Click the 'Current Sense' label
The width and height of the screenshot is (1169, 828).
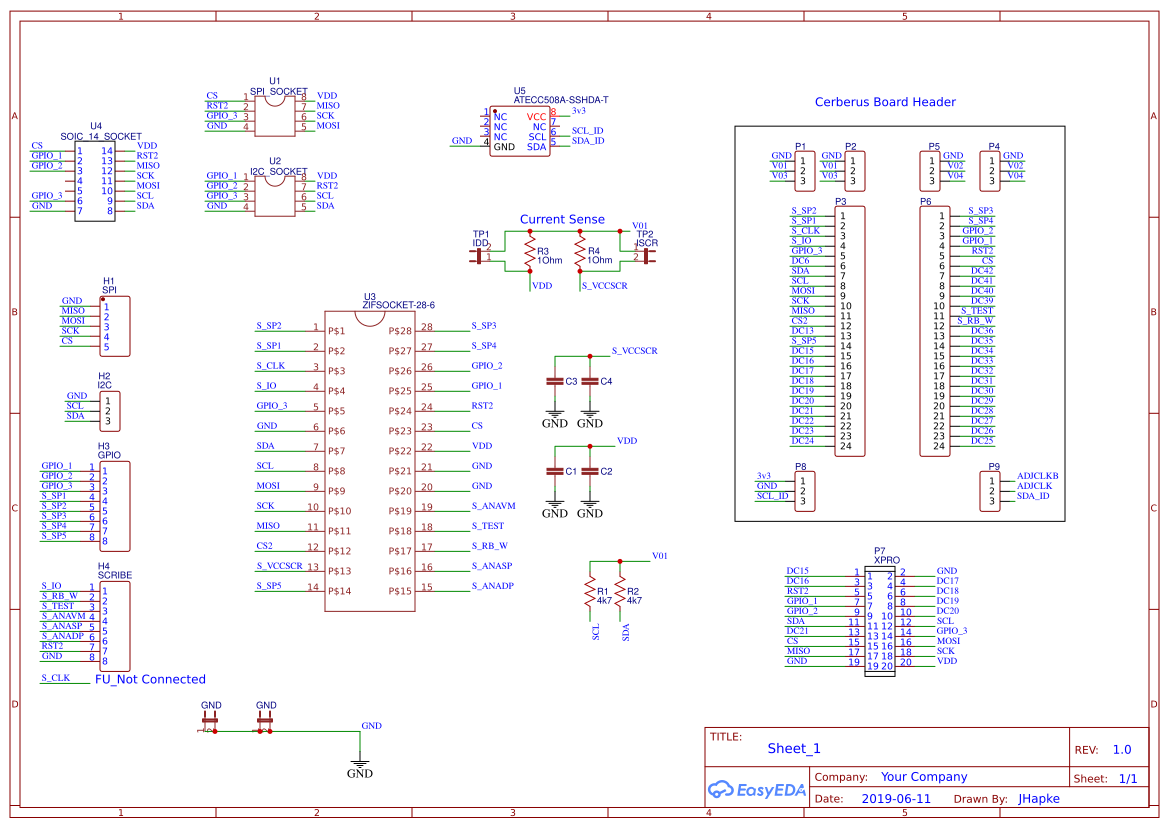[x=562, y=219]
